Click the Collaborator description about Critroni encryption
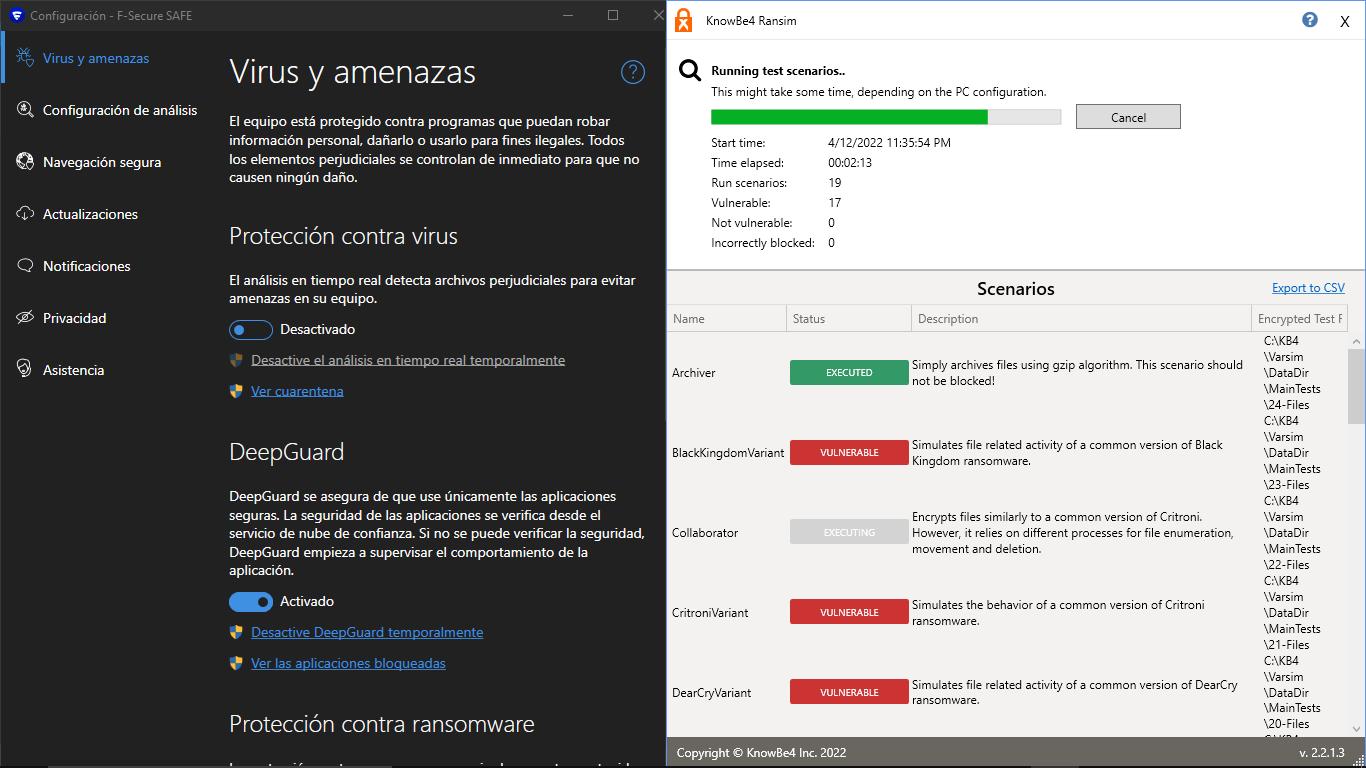 1073,533
